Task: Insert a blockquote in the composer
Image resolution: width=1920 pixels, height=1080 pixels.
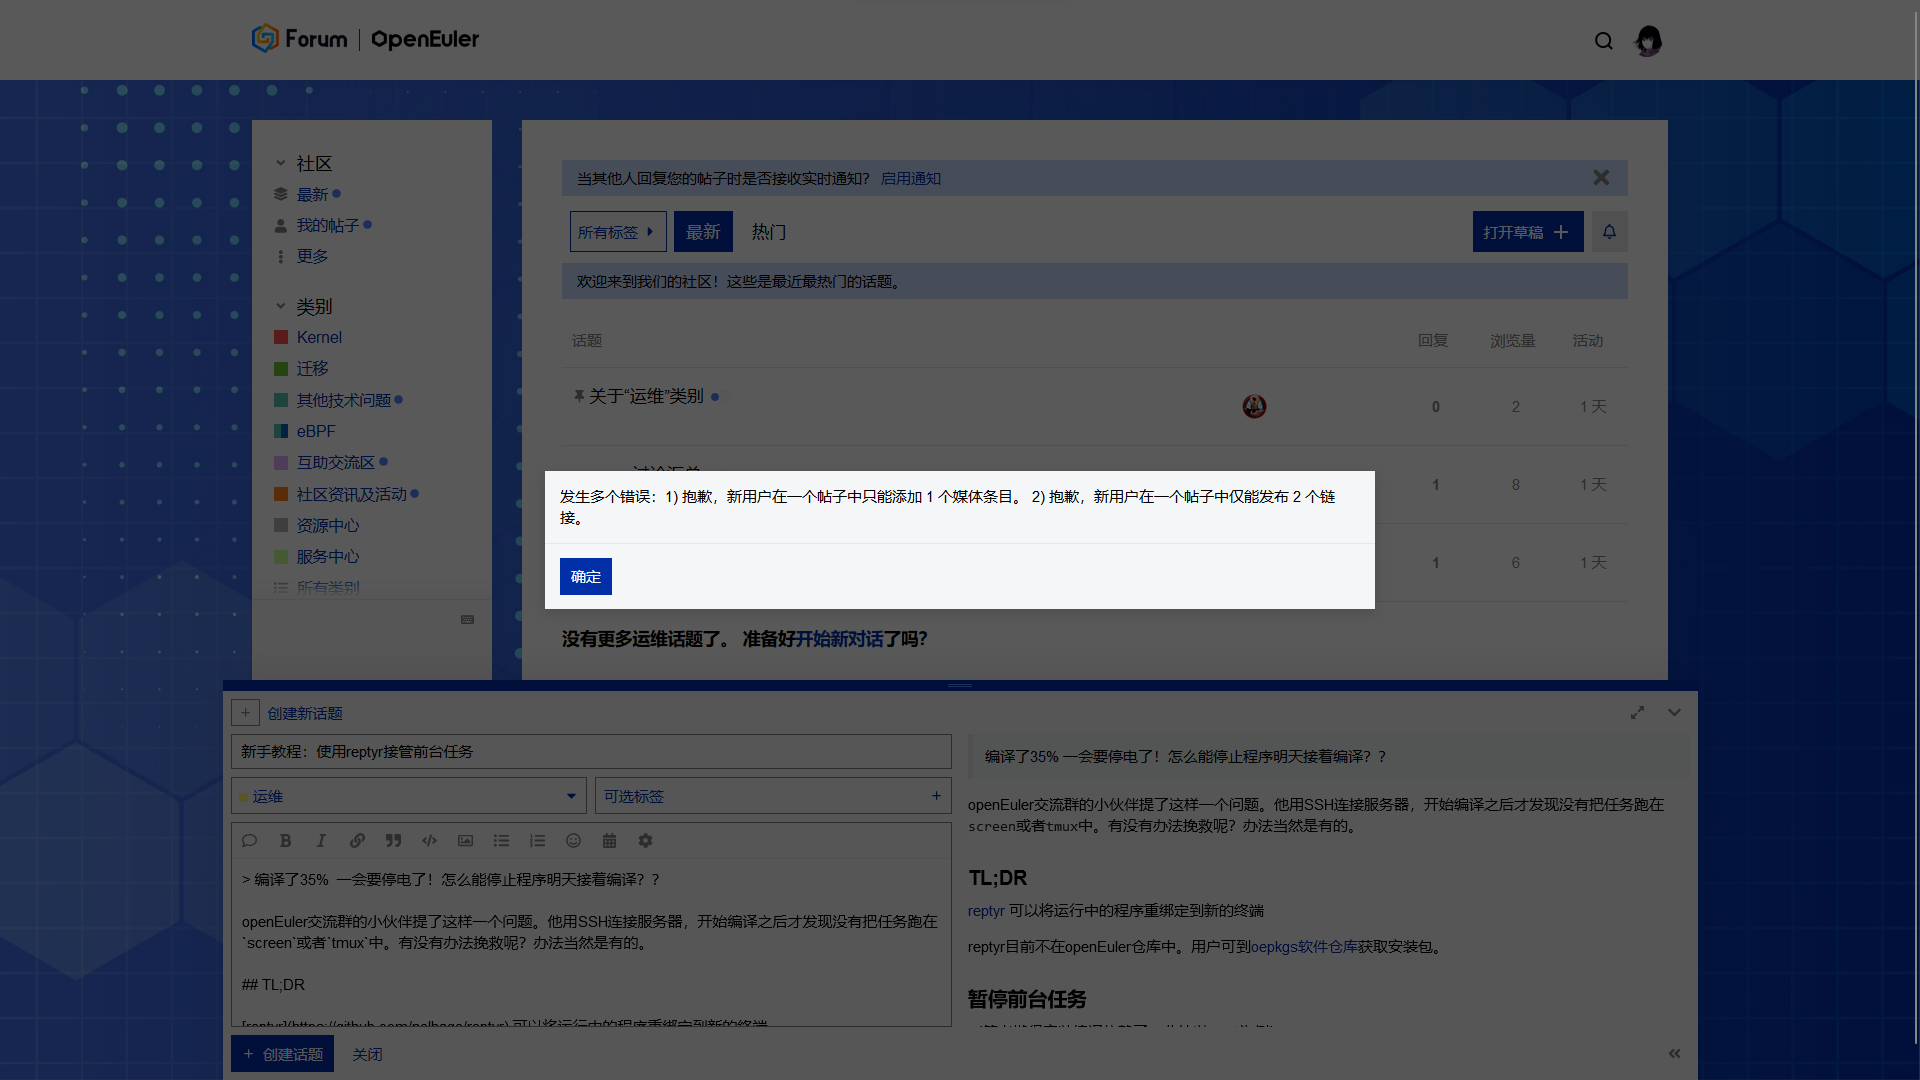Action: click(393, 840)
